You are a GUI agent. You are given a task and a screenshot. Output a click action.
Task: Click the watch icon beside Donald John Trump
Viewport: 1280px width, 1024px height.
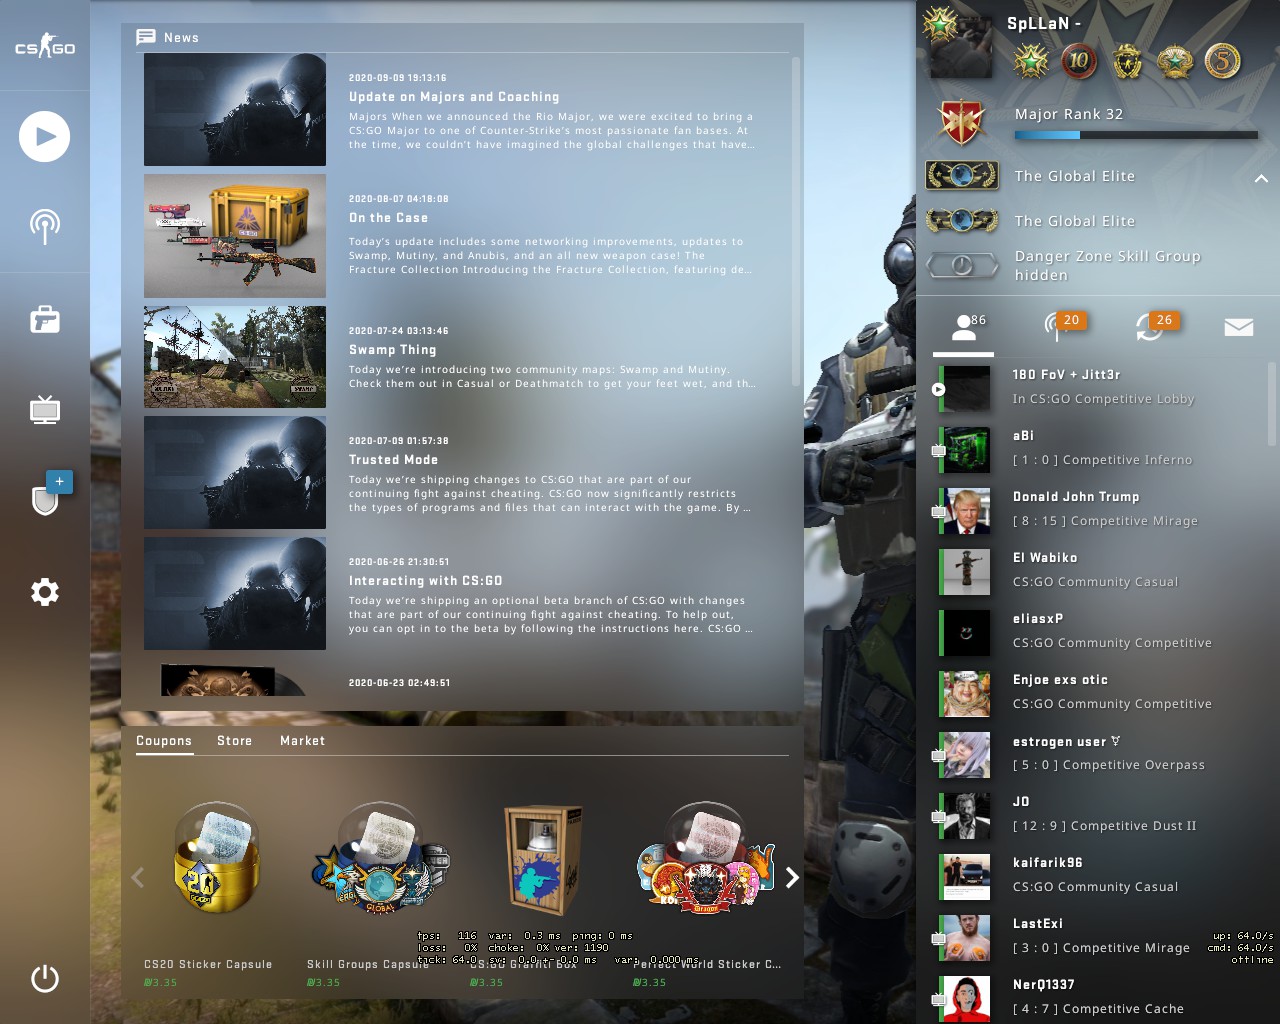[939, 512]
